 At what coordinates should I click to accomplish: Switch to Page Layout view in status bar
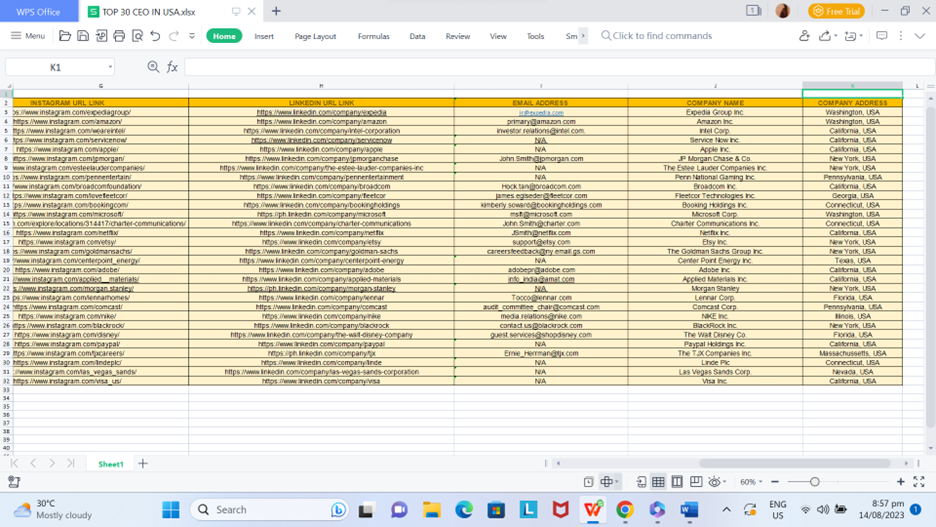pos(677,482)
